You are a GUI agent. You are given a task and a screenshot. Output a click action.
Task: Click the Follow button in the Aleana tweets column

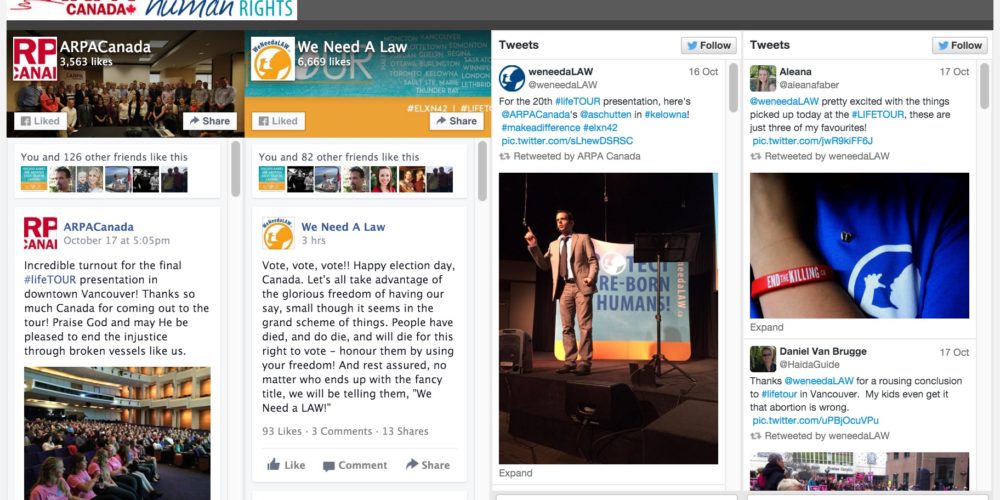(x=960, y=45)
